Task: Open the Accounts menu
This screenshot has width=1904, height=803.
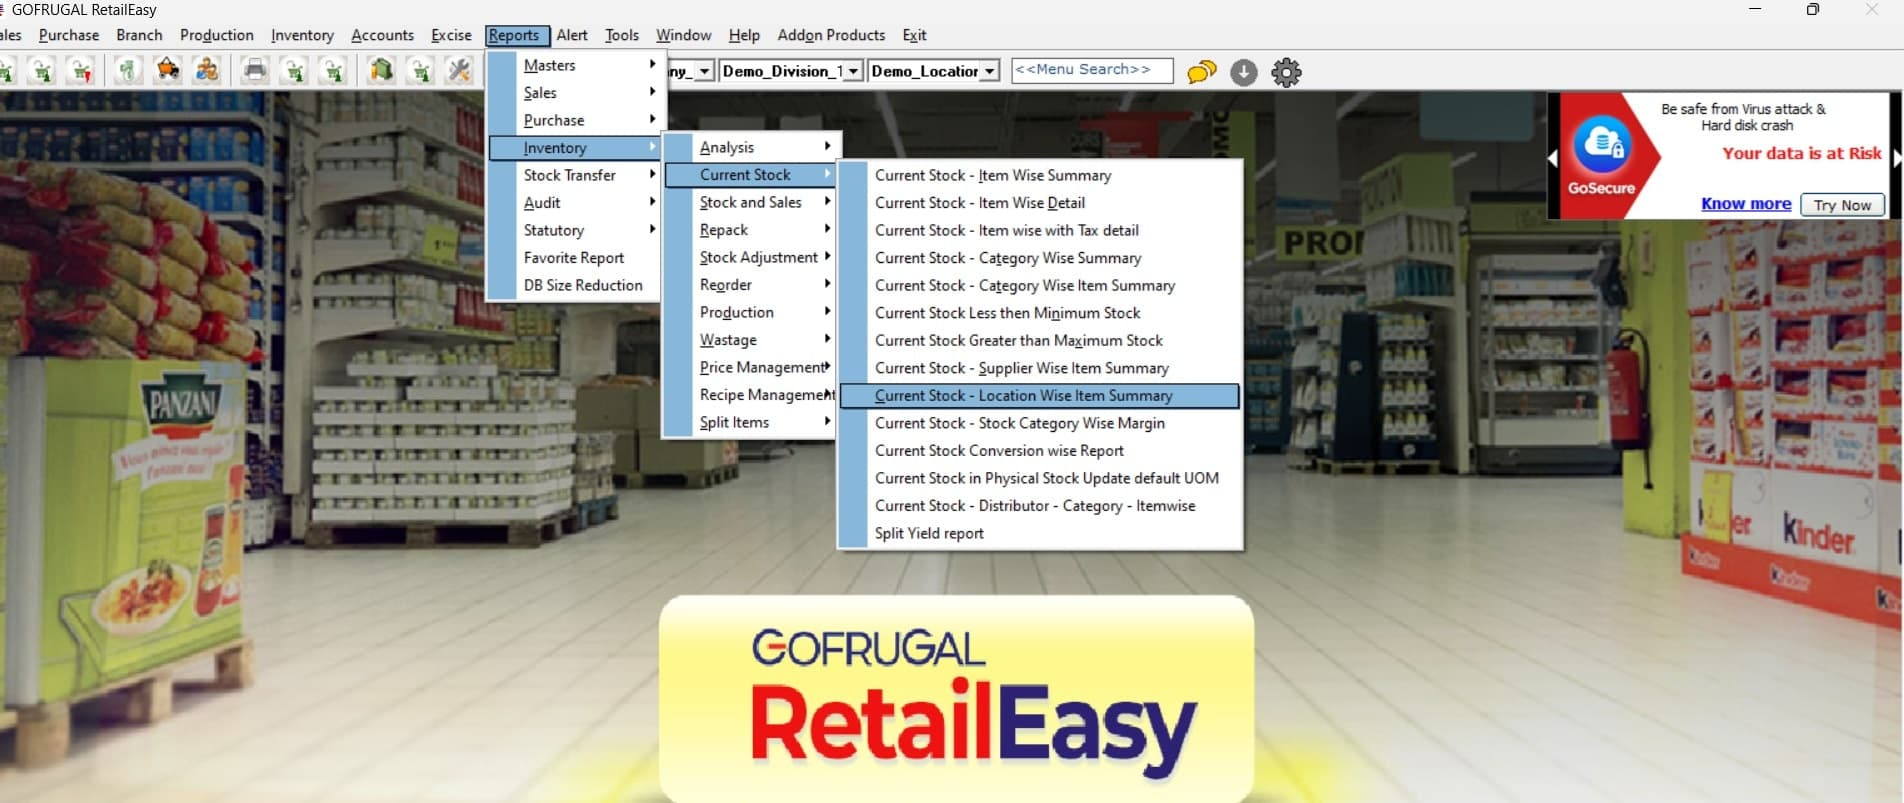Action: point(382,35)
